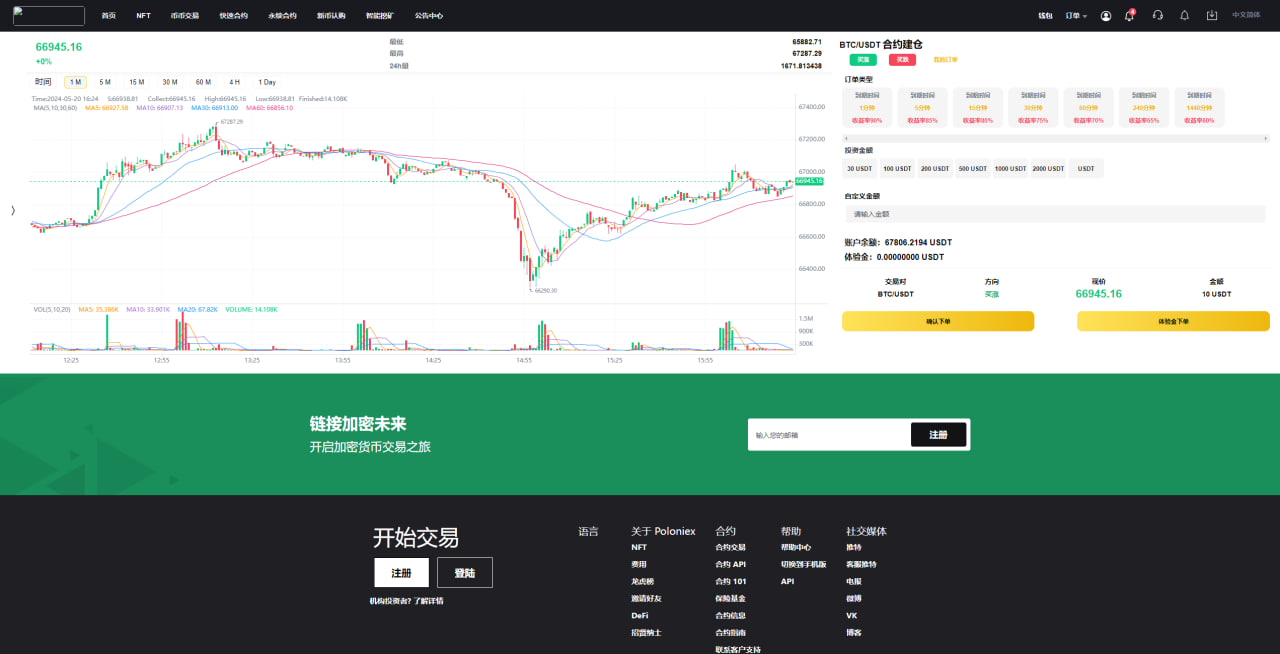Open the user account profile icon
This screenshot has height=654, width=1280.
1105,16
